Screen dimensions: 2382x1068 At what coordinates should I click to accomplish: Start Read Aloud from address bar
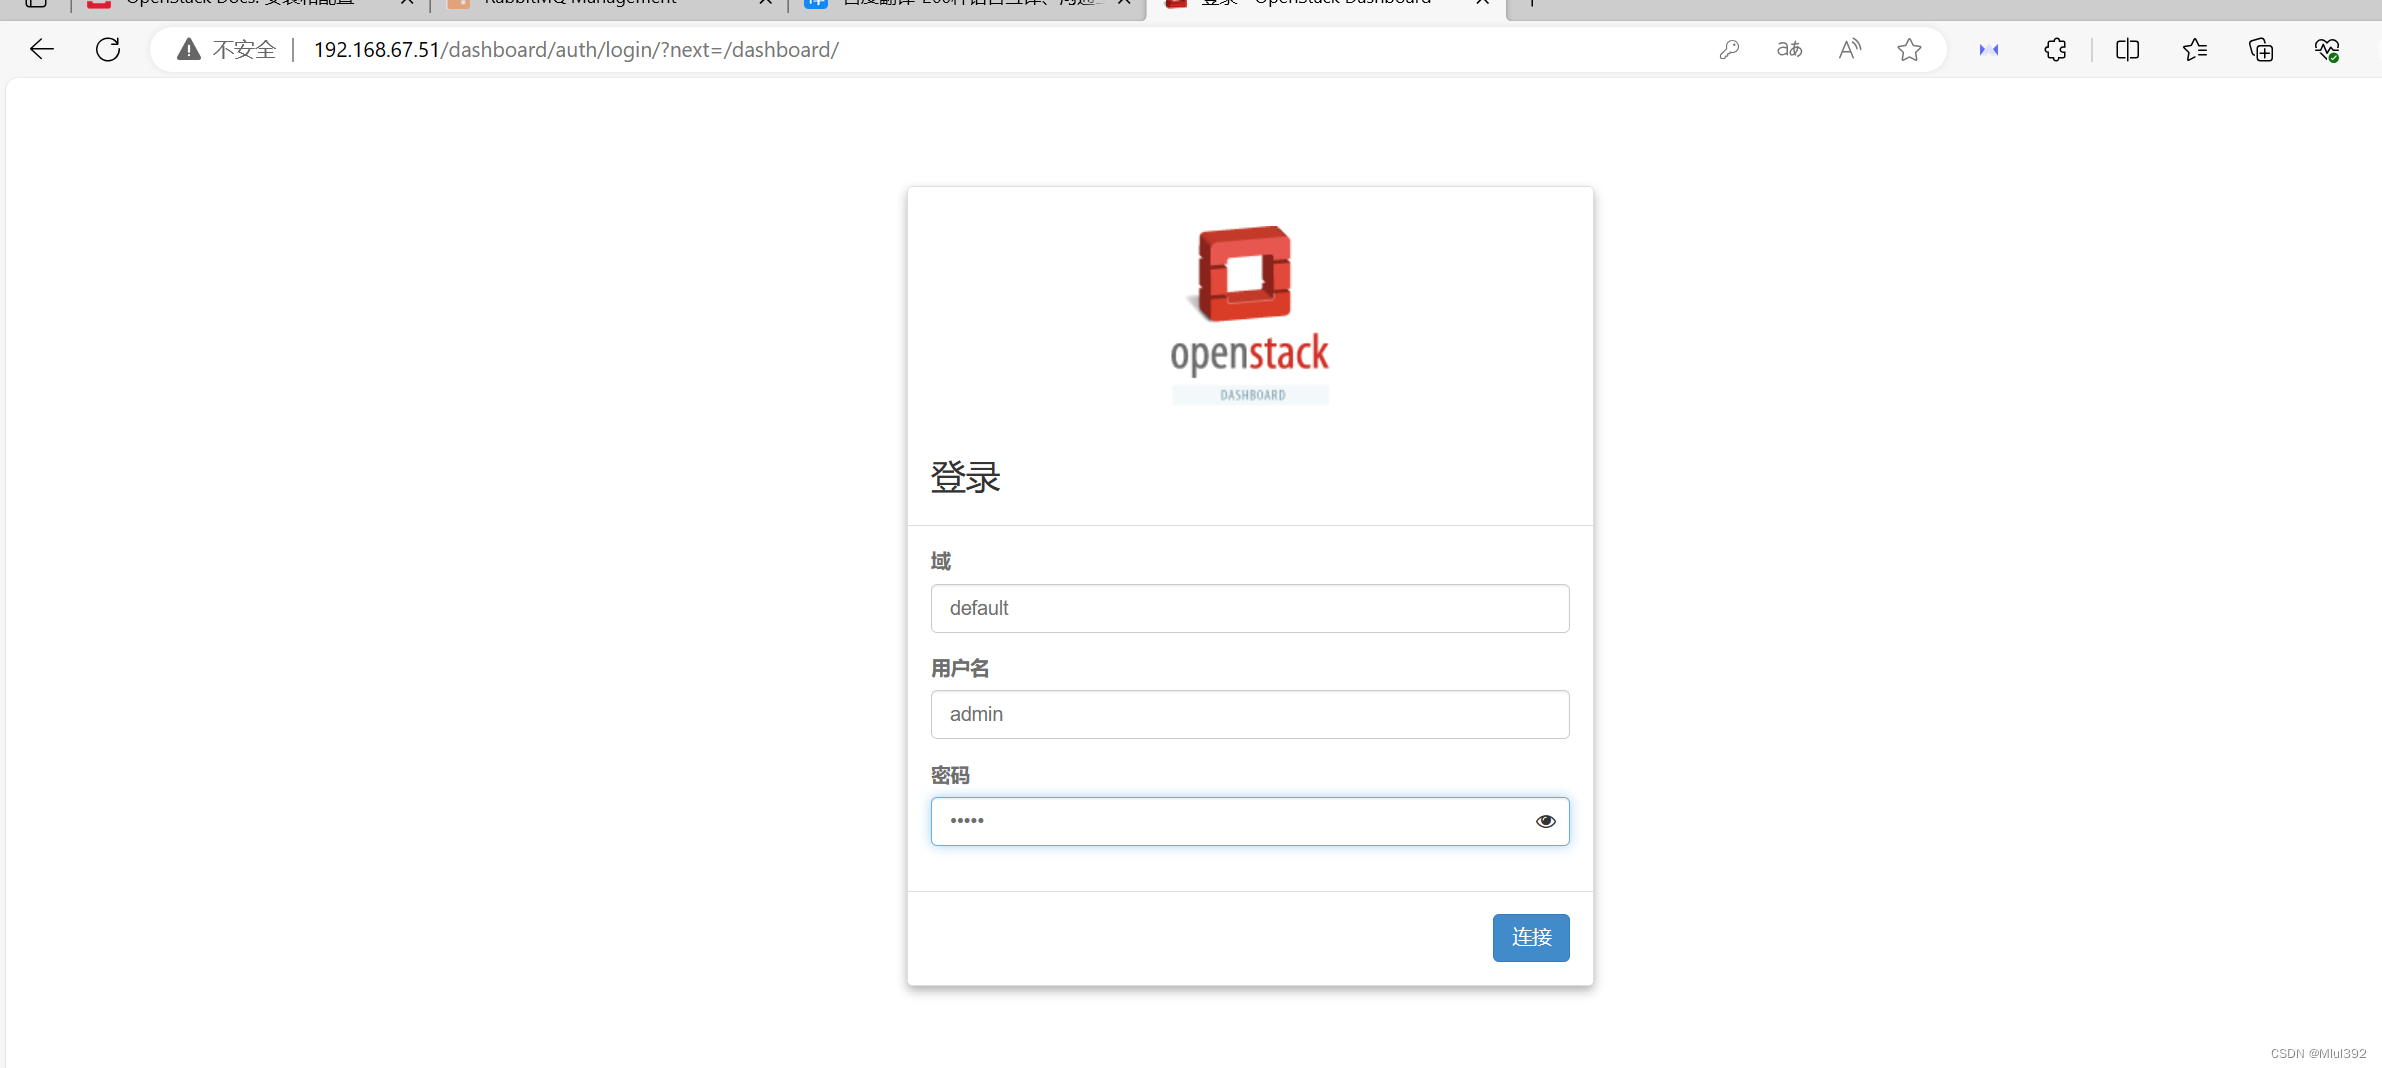coord(1850,49)
